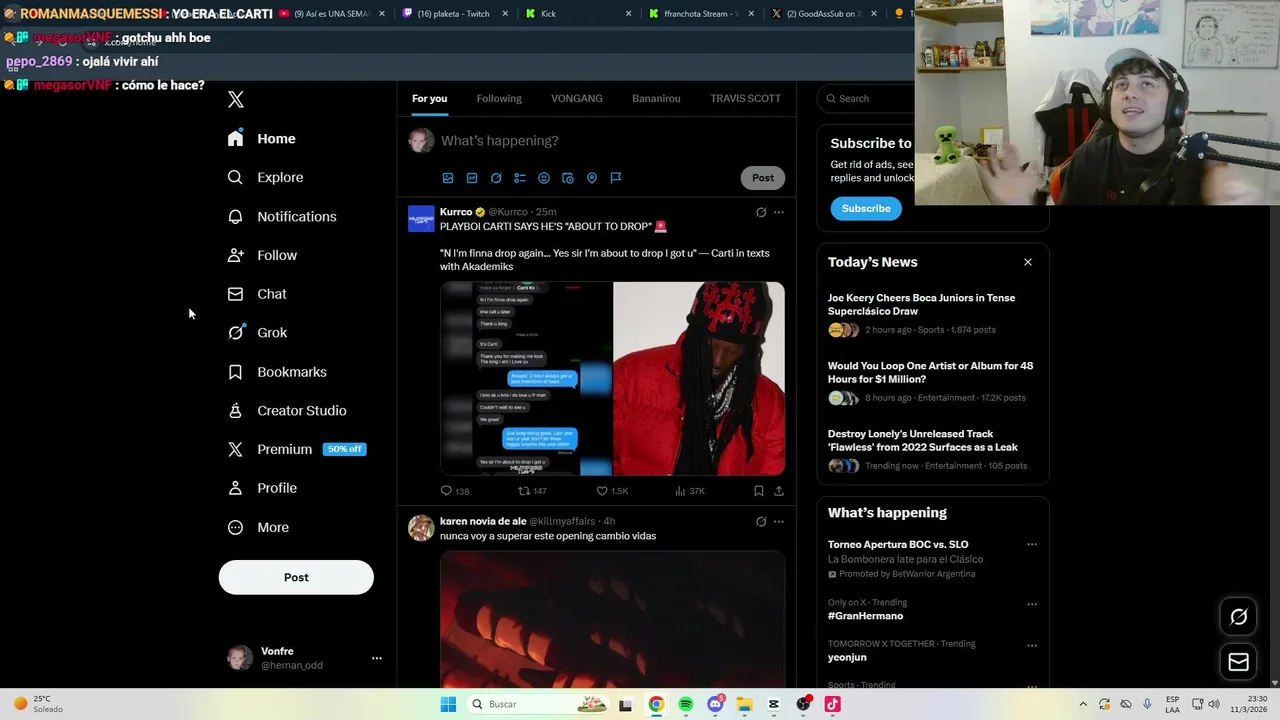The height and width of the screenshot is (720, 1280).
Task: Click the sidebar Post button
Action: coord(296,577)
